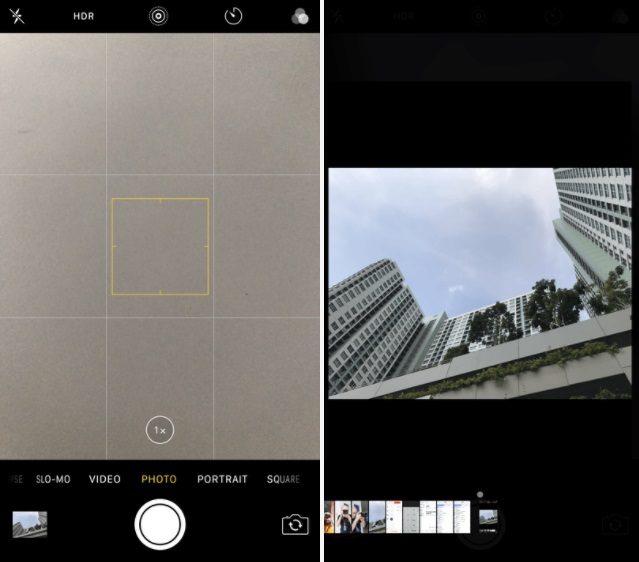Open the color filters icon

pyautogui.click(x=301, y=16)
